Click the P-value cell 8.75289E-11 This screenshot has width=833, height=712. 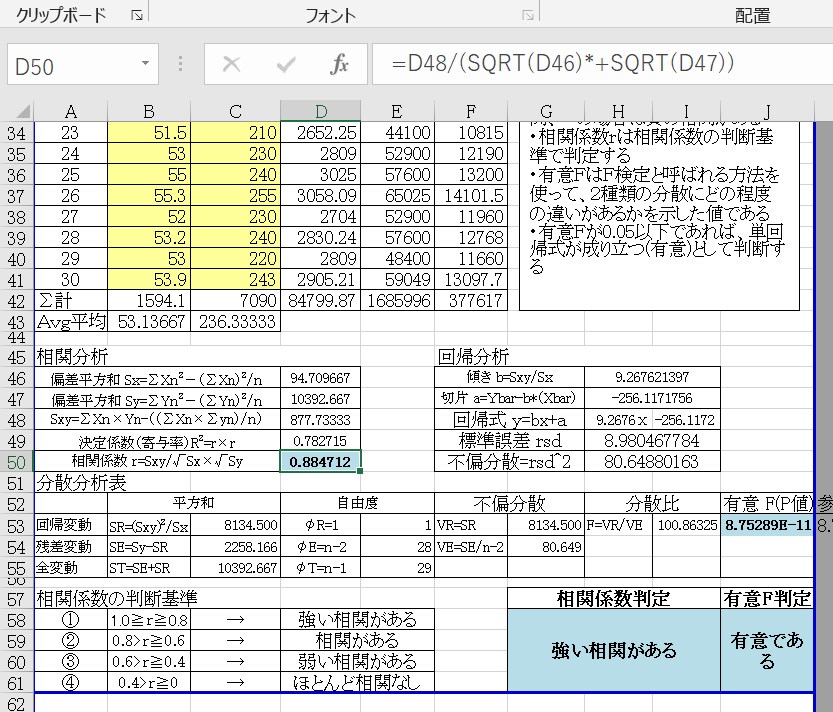point(767,525)
